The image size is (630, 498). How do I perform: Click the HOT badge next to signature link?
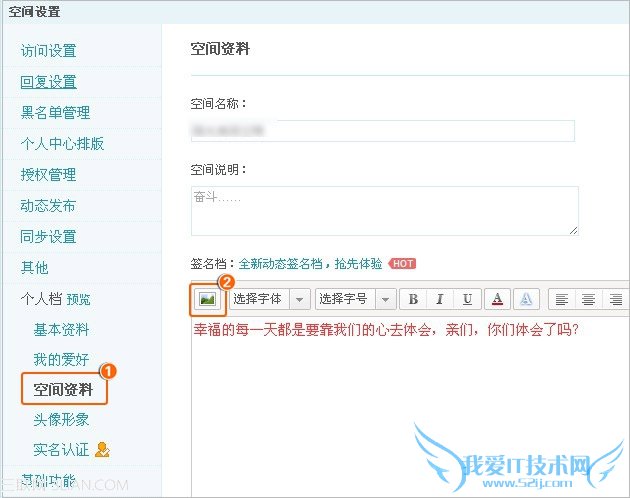(x=402, y=264)
